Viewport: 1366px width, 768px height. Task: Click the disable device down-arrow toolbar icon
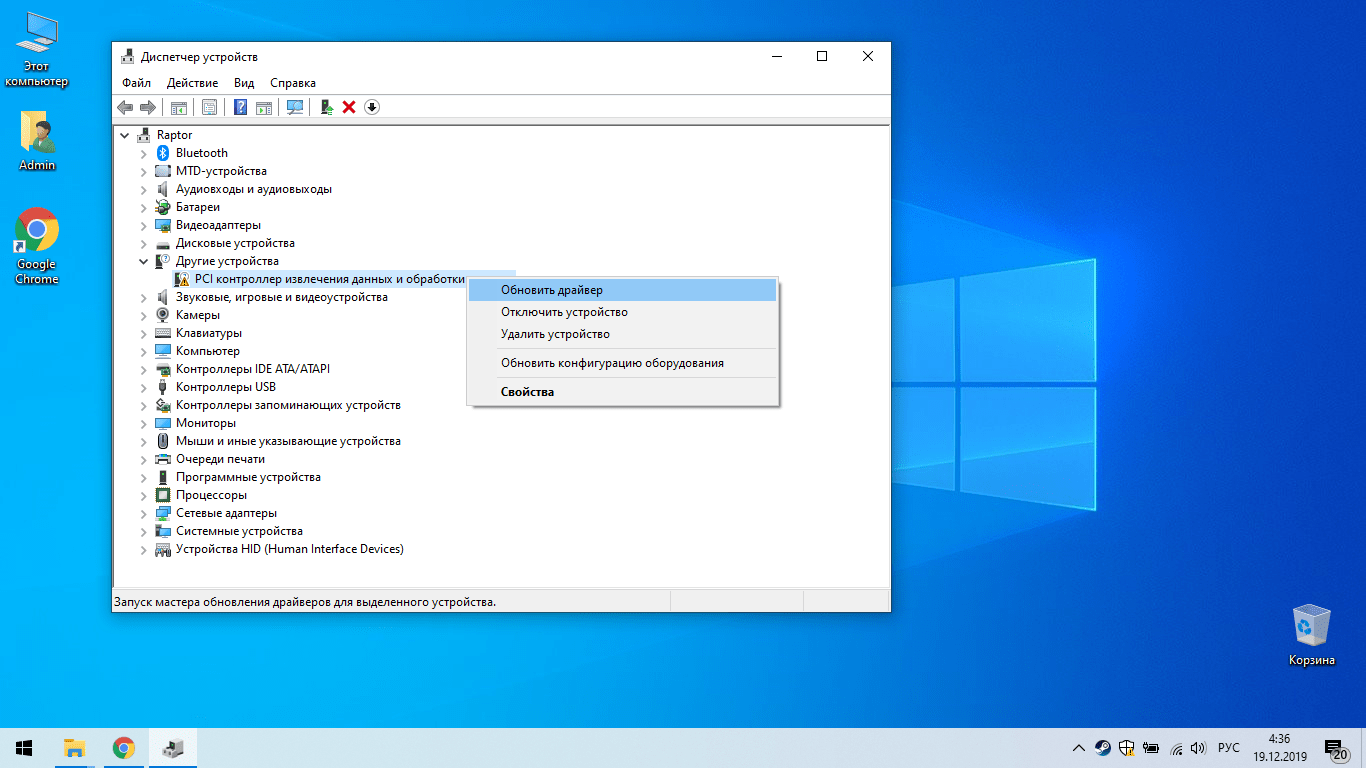coord(372,107)
